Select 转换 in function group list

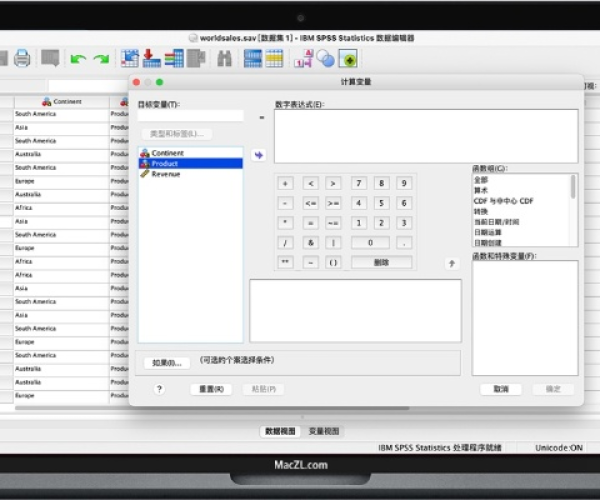pos(481,211)
